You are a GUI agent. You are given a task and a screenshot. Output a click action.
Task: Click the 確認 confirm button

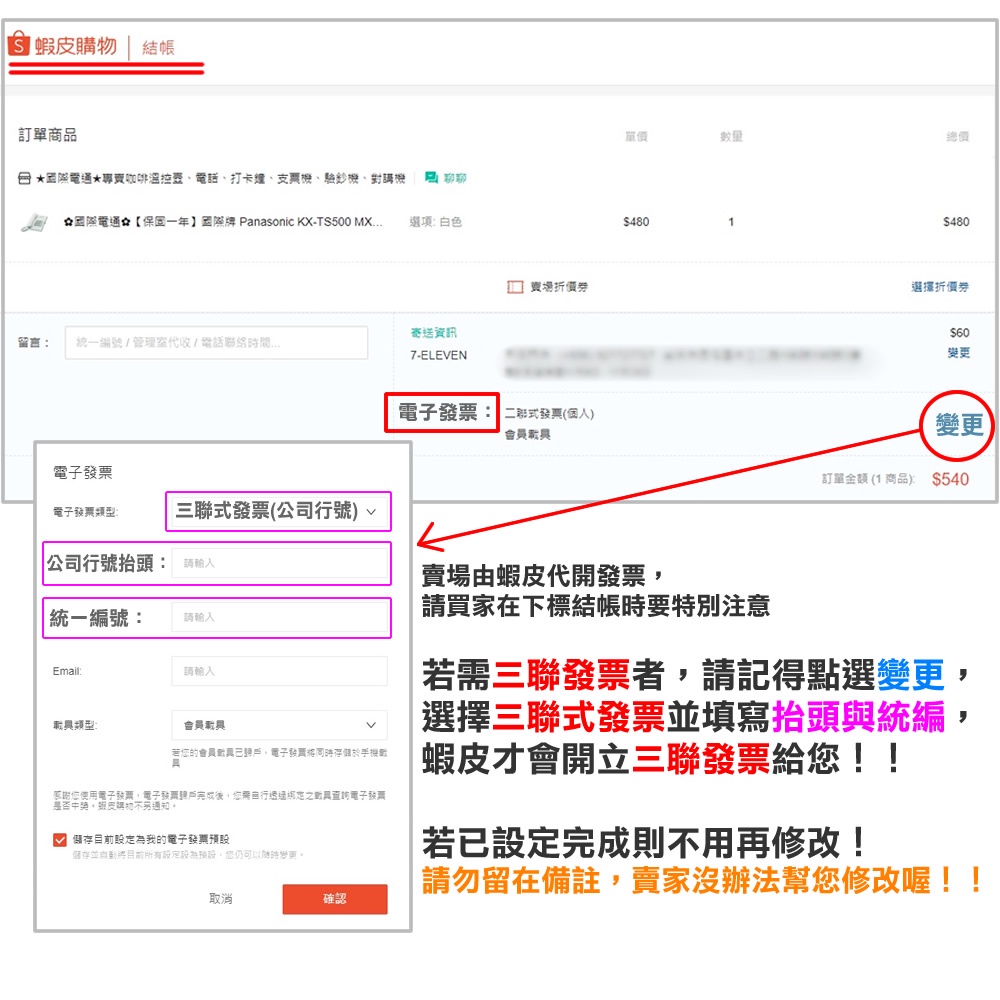[x=335, y=899]
